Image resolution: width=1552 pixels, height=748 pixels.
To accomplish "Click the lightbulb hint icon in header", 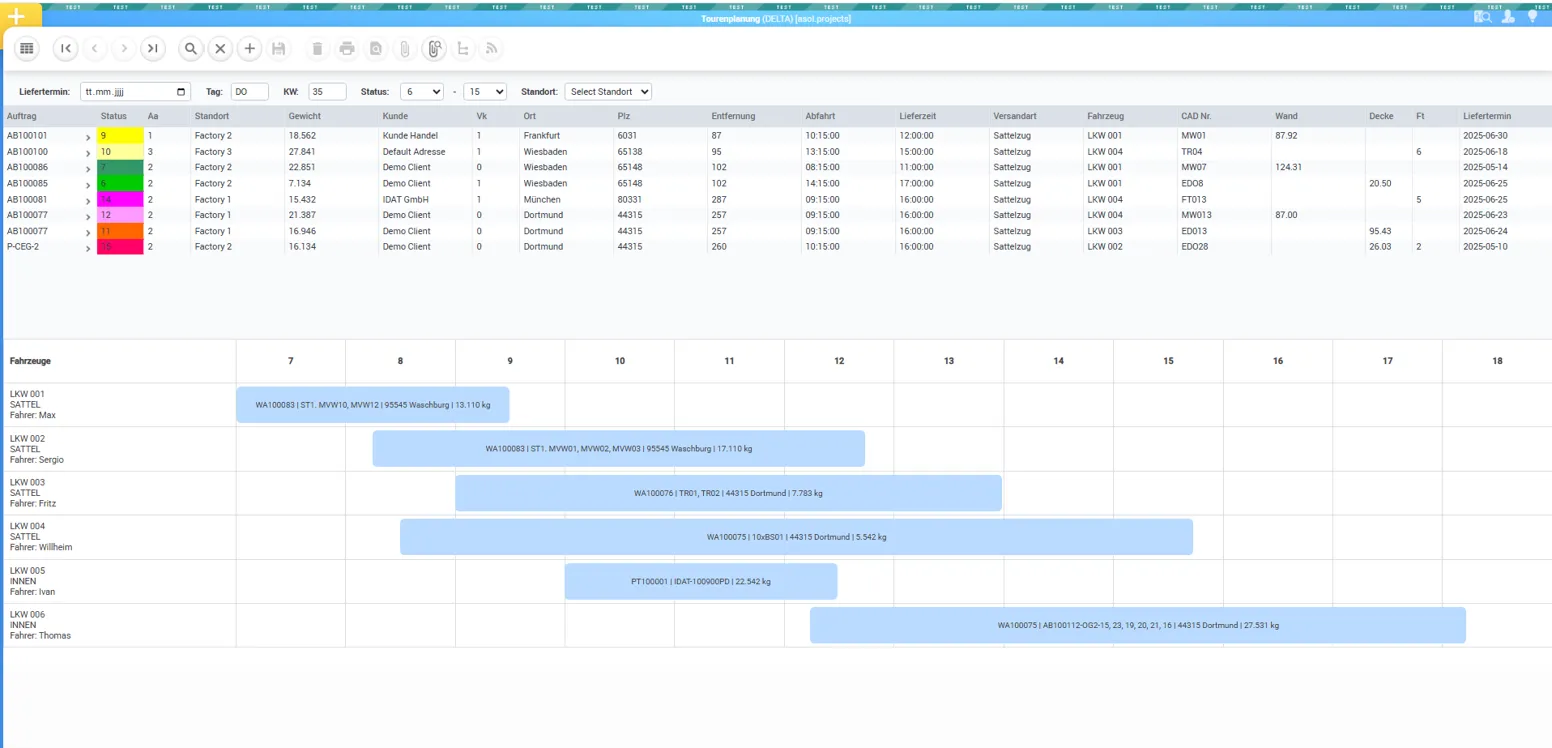I will click(1532, 16).
